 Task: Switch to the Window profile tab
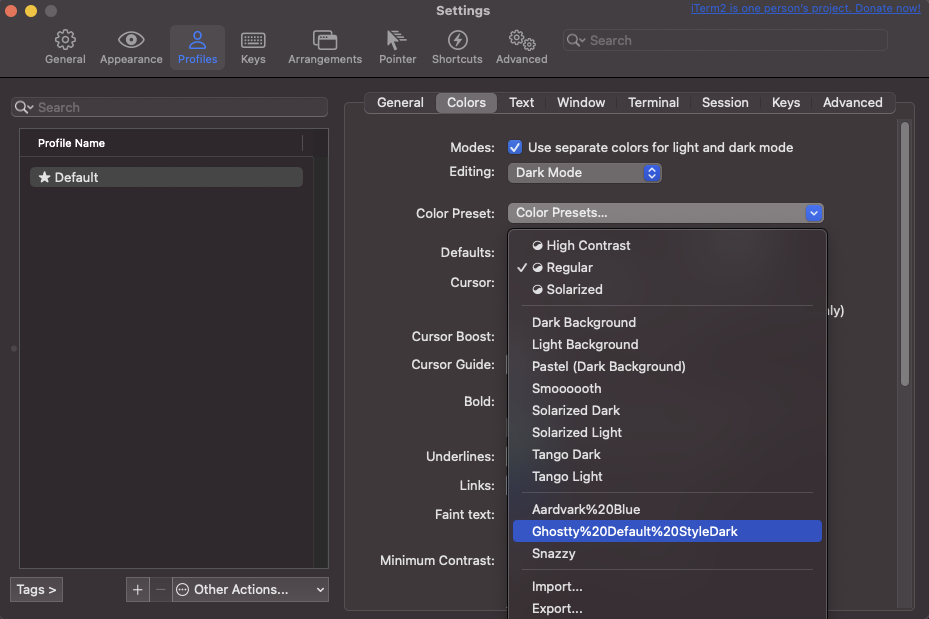581,102
